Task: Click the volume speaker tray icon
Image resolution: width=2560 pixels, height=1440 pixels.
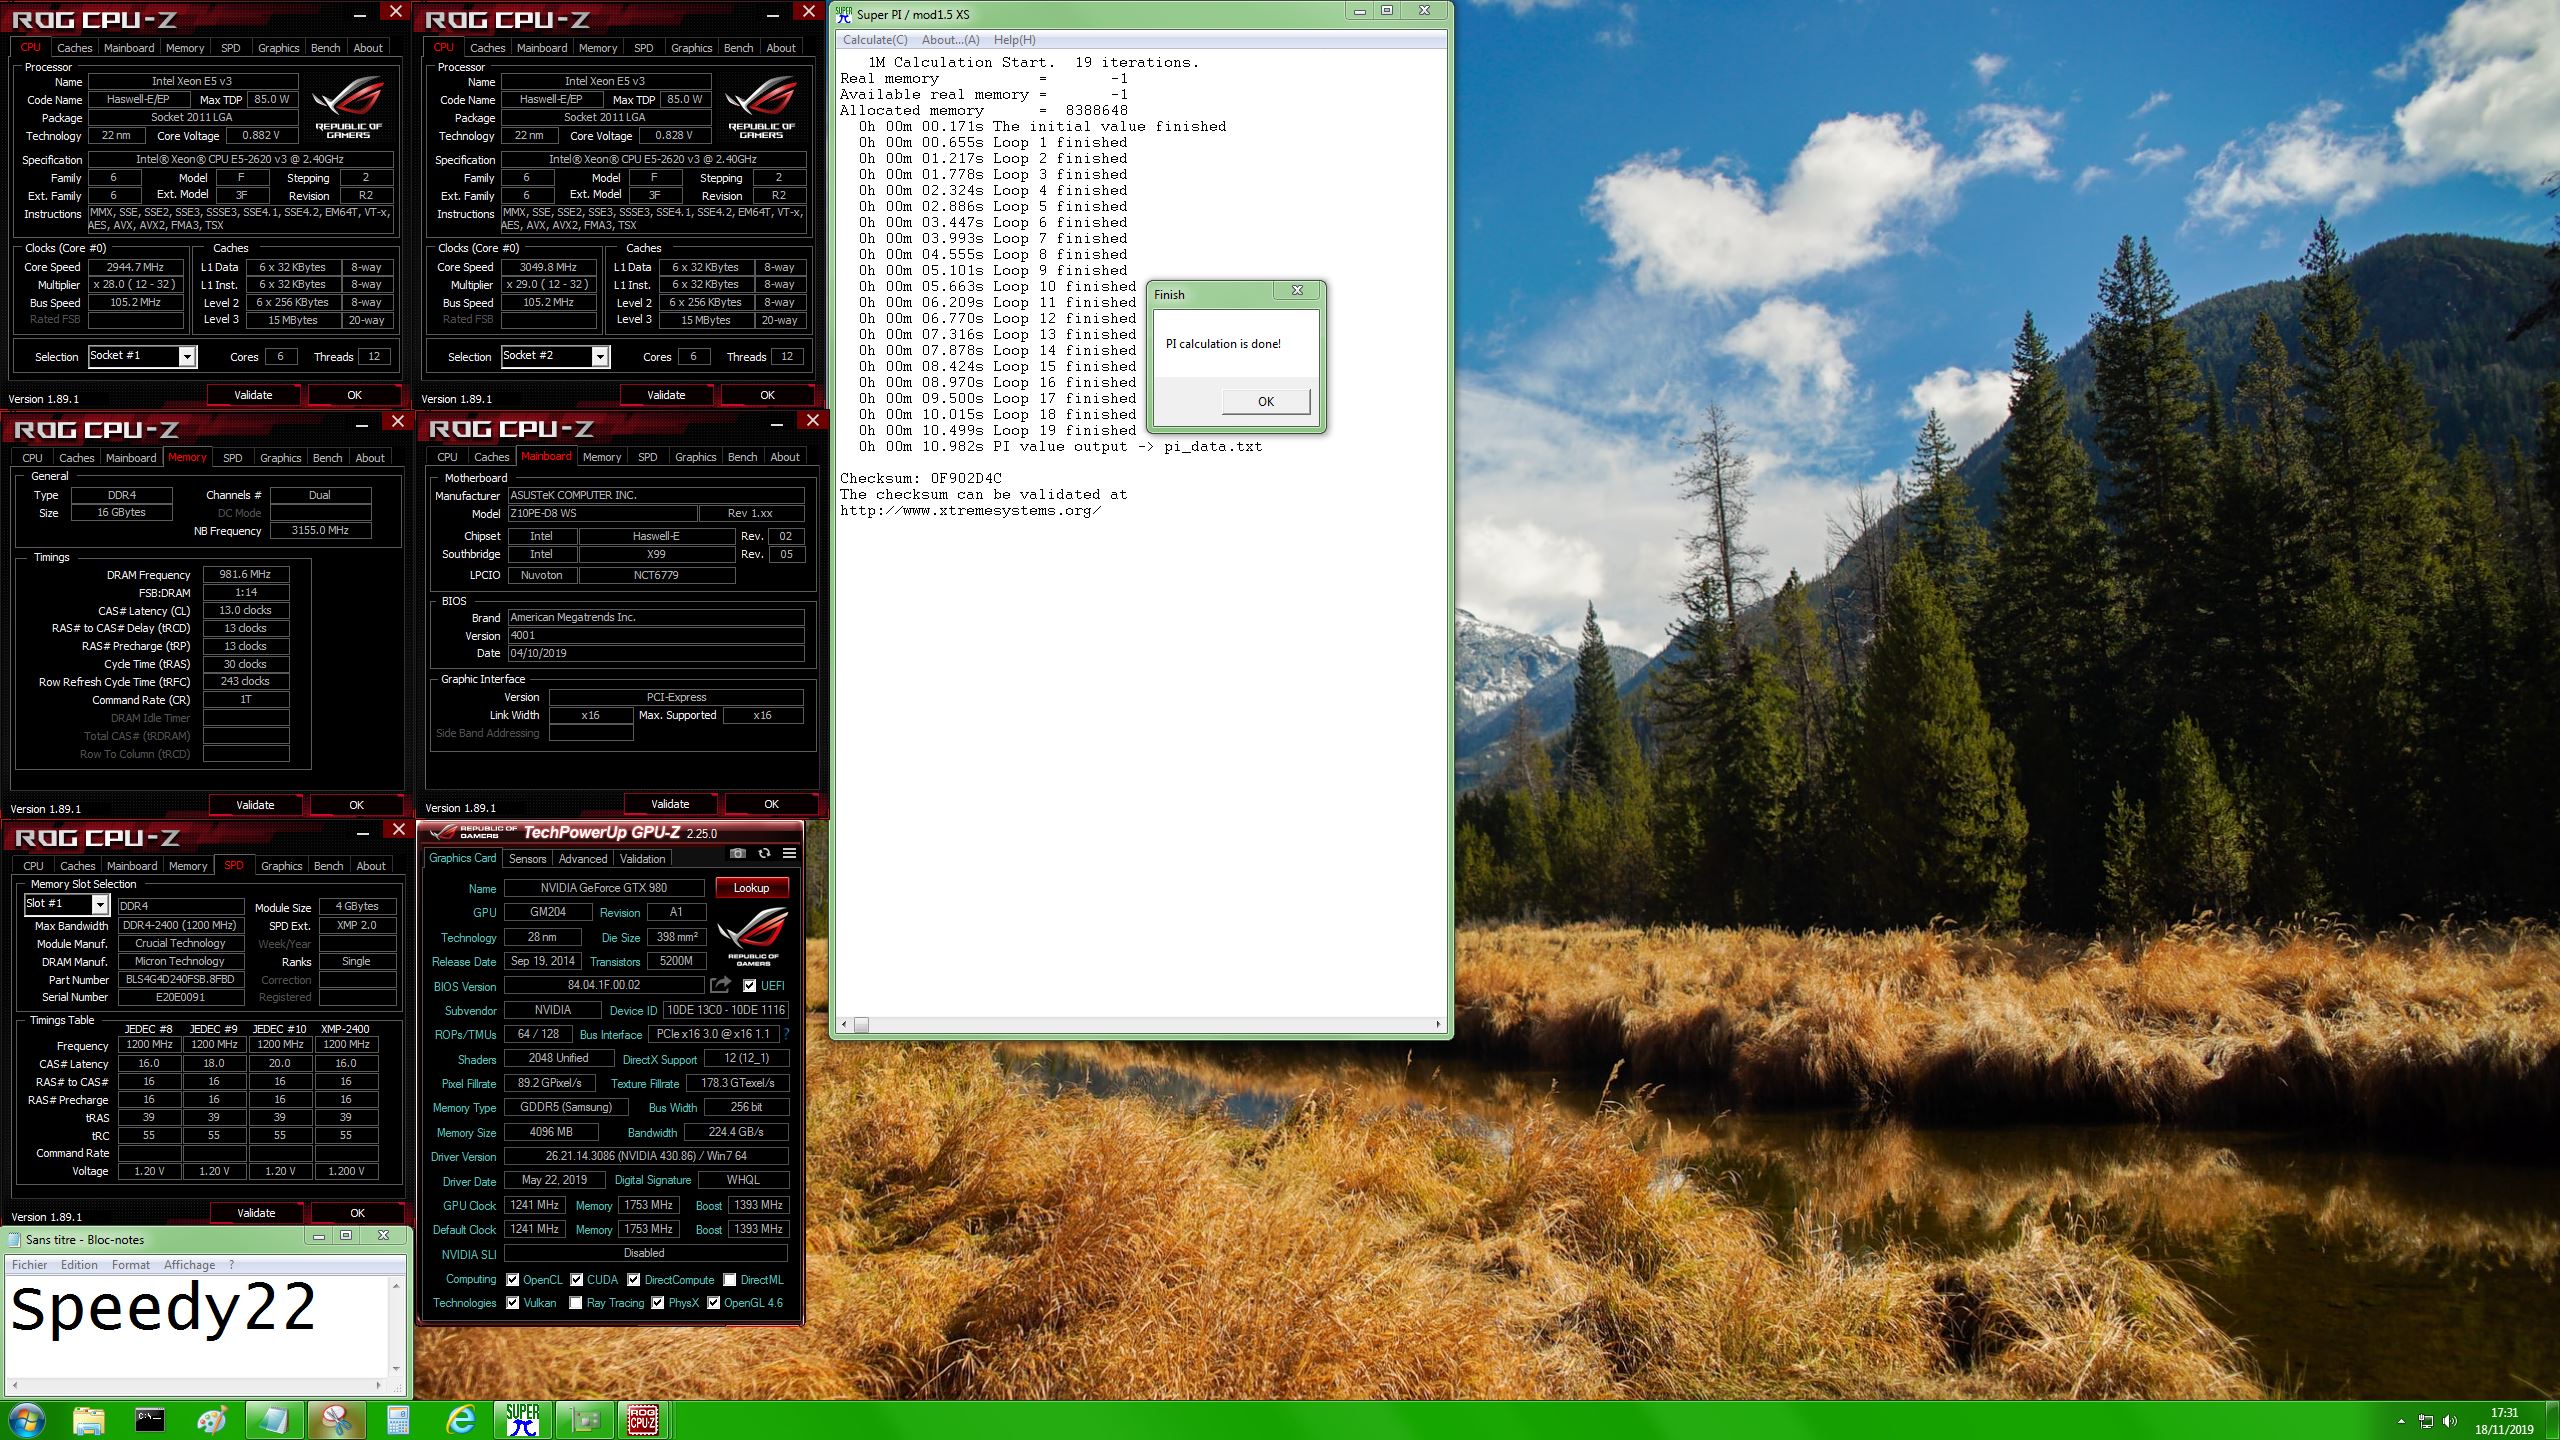Action: [x=2449, y=1421]
